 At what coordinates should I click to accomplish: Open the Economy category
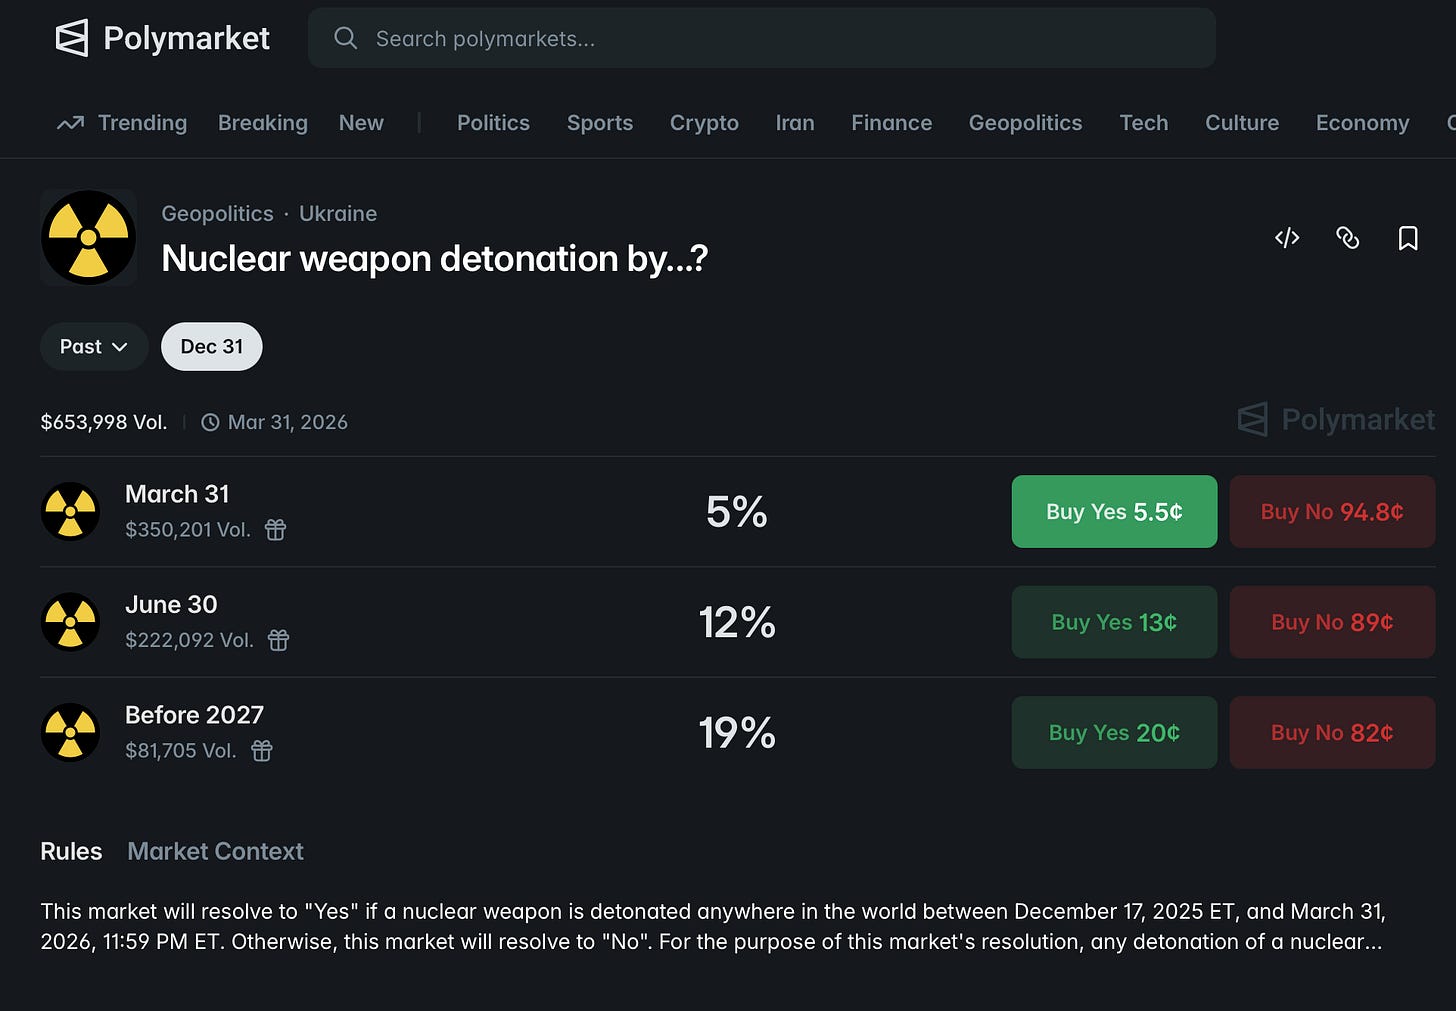1362,123
